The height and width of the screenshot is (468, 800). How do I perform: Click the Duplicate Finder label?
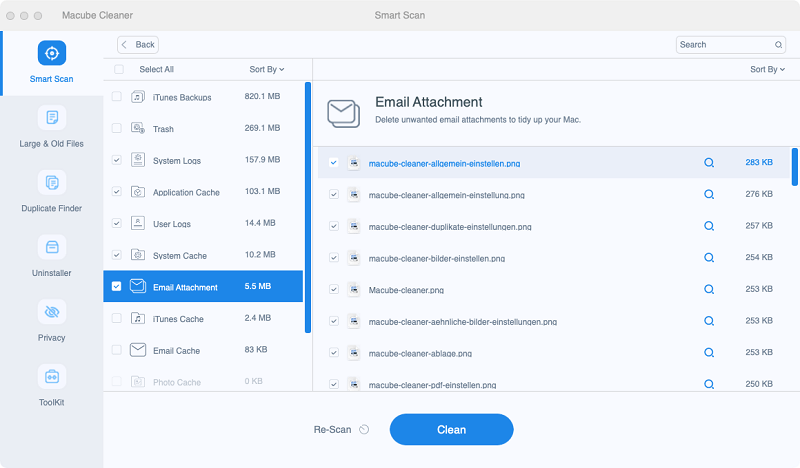52,208
